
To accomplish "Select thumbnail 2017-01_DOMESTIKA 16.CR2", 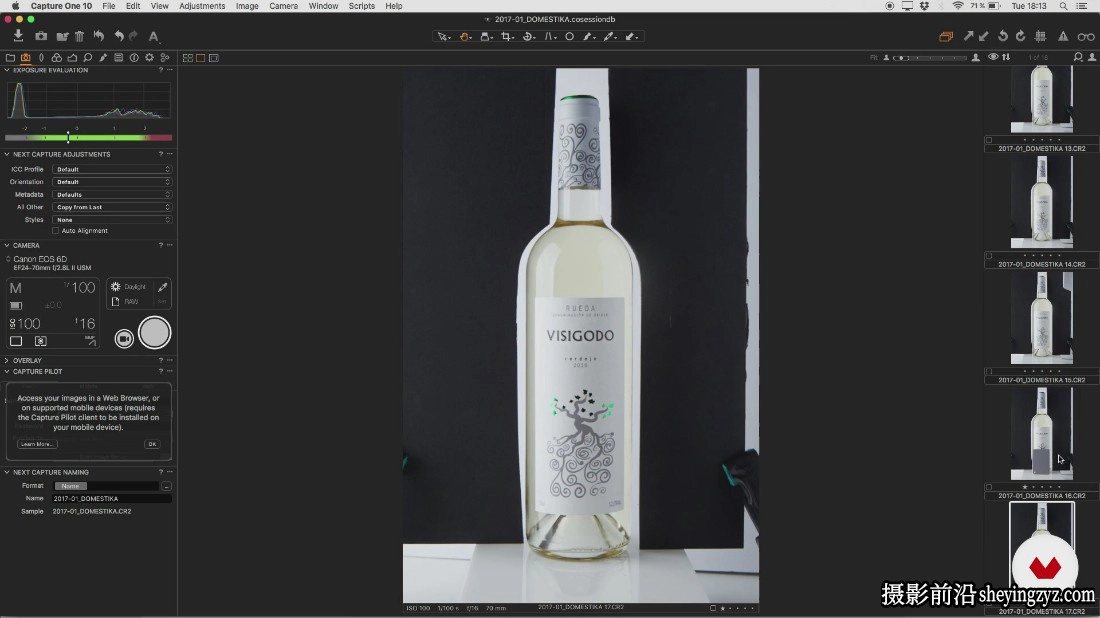I will tap(1042, 434).
